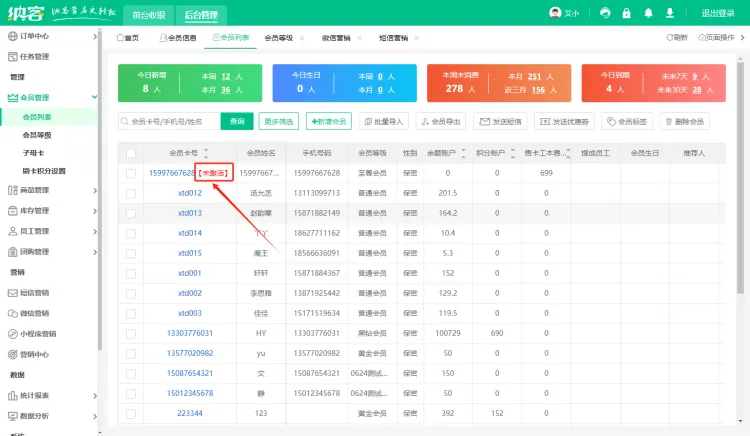This screenshot has height=436, width=750.
Task: Click 删除会员 trash button
Action: pyautogui.click(x=684, y=121)
